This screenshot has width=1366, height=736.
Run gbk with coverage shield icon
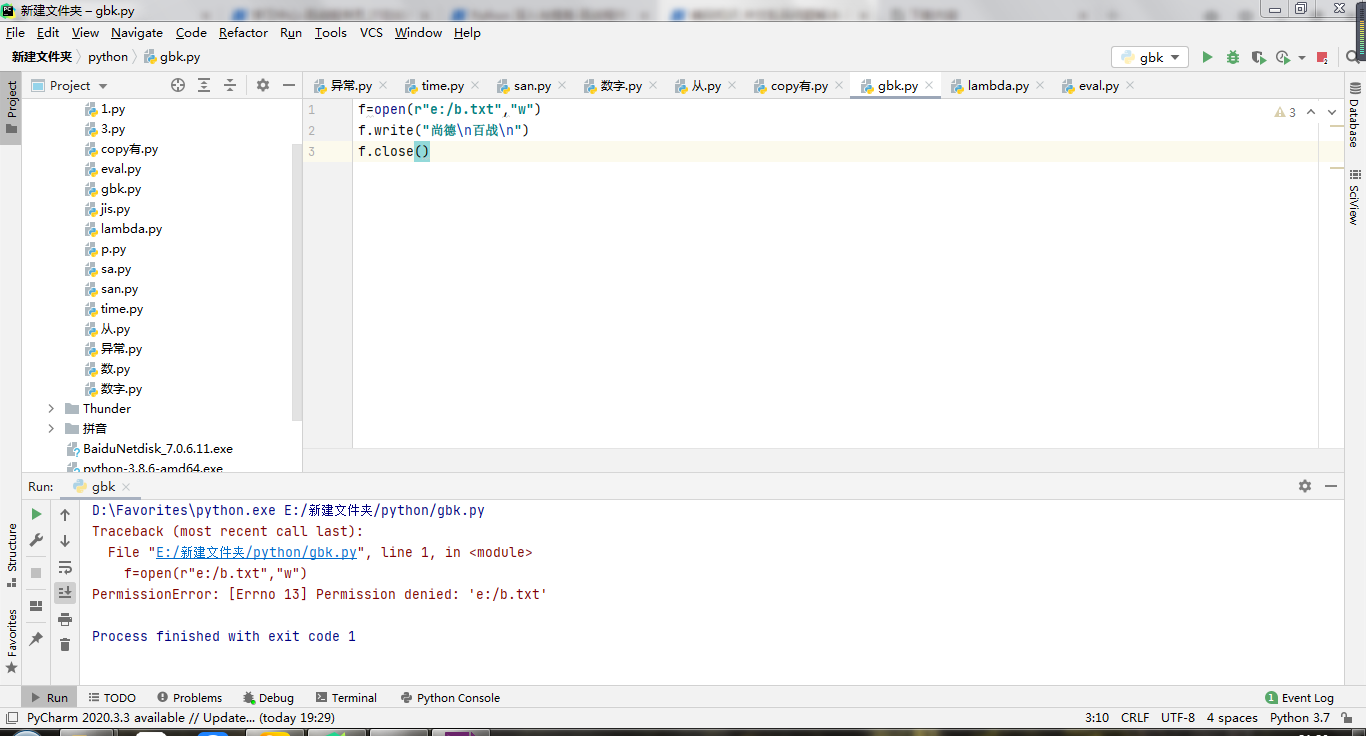pos(1258,58)
